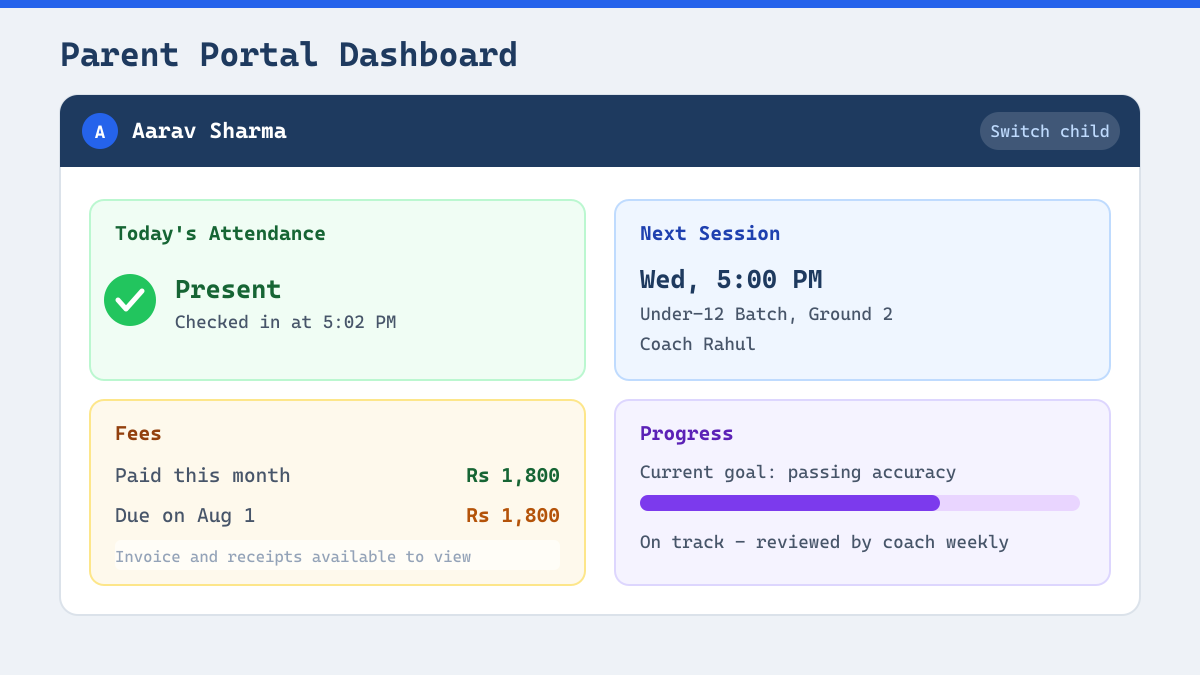
Task: Click the Coach Rahul text
Action: coord(698,344)
